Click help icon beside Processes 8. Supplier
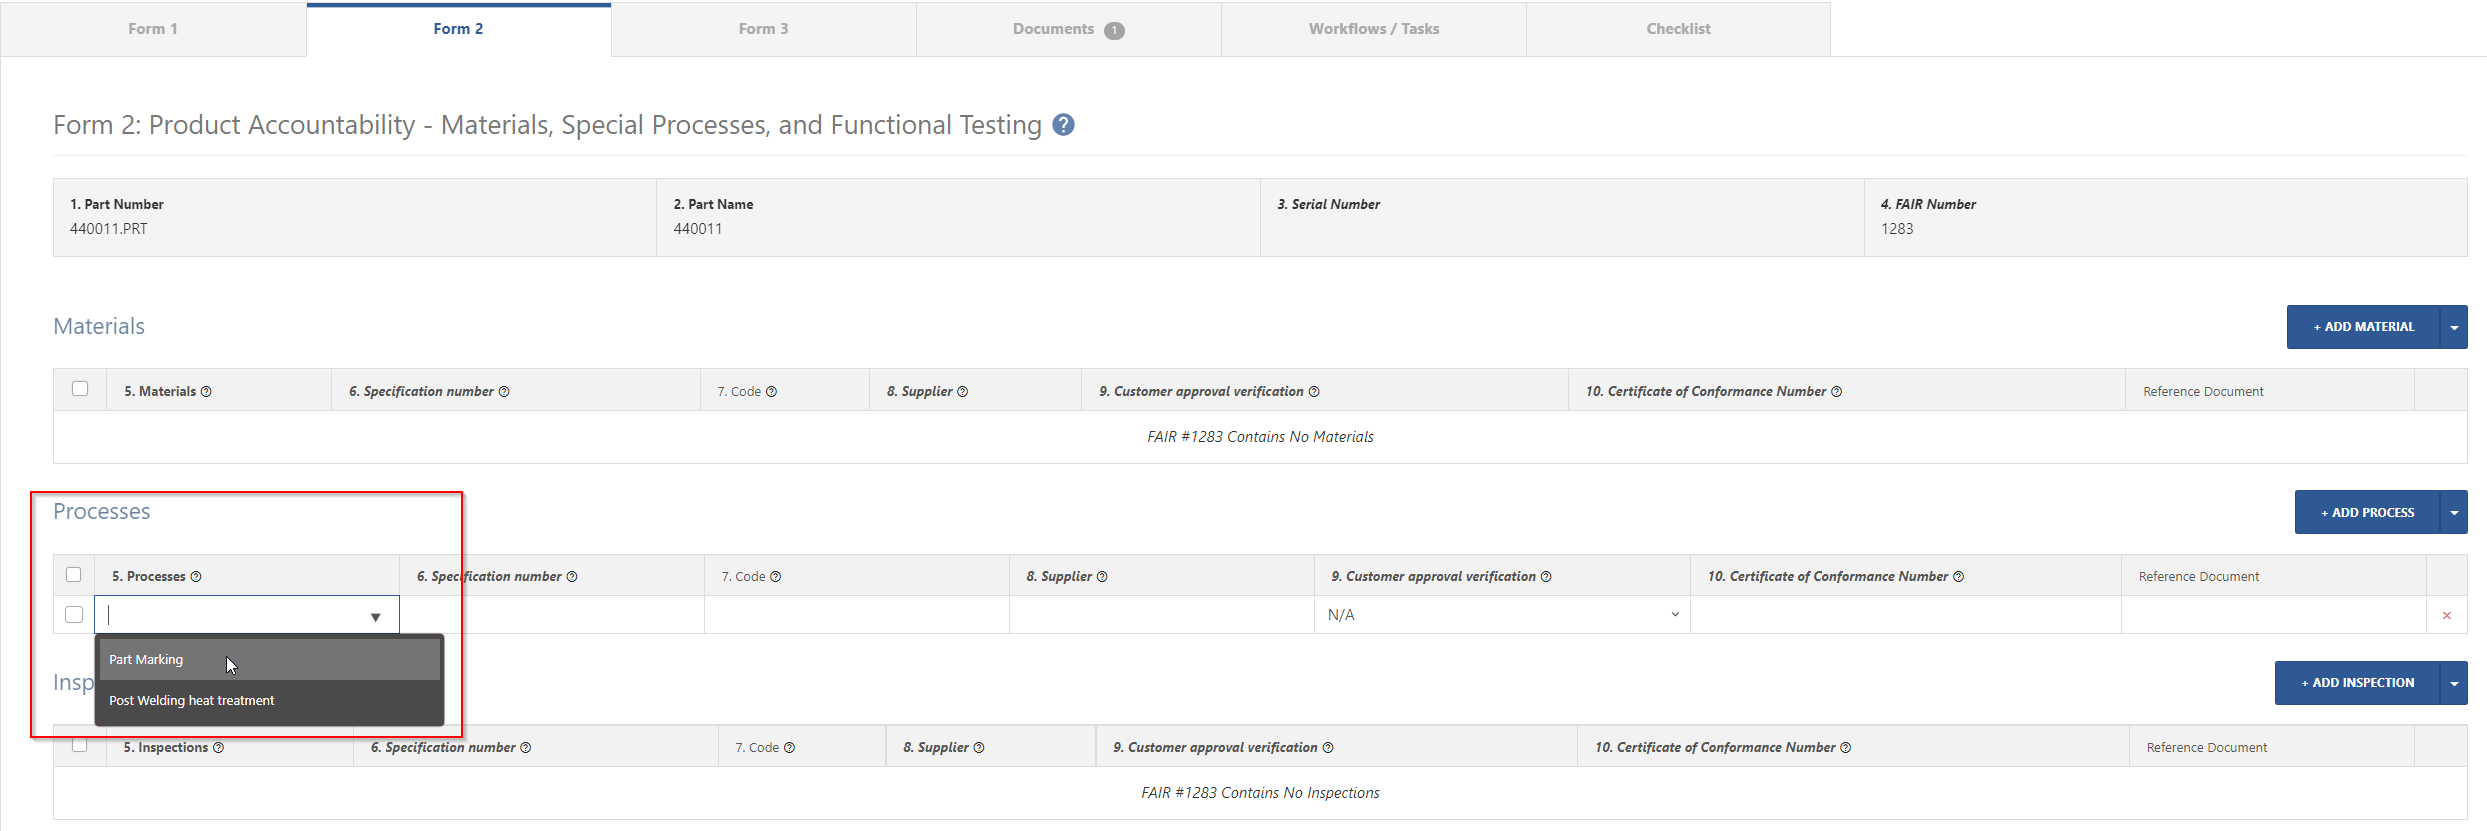The height and width of the screenshot is (831, 2487). click(1102, 577)
